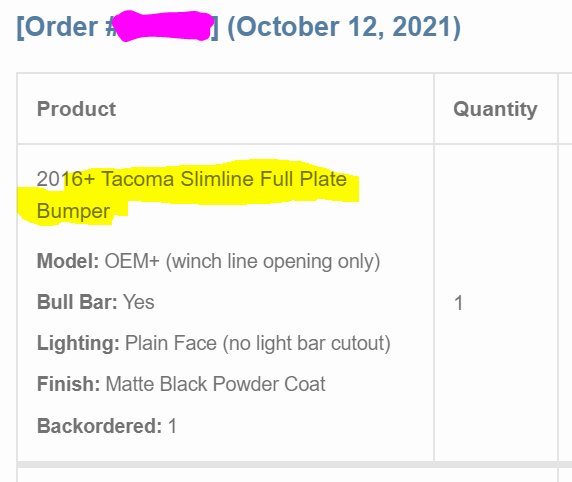This screenshot has width=572, height=482.
Task: Click OEM+ winch line opening only text
Action: tap(242, 261)
